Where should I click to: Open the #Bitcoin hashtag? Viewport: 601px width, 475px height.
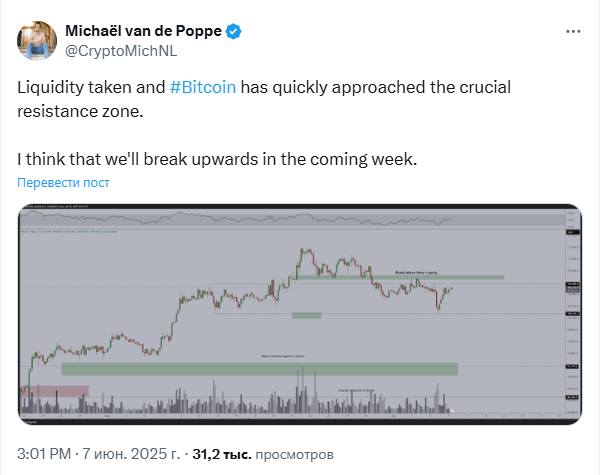pos(203,87)
